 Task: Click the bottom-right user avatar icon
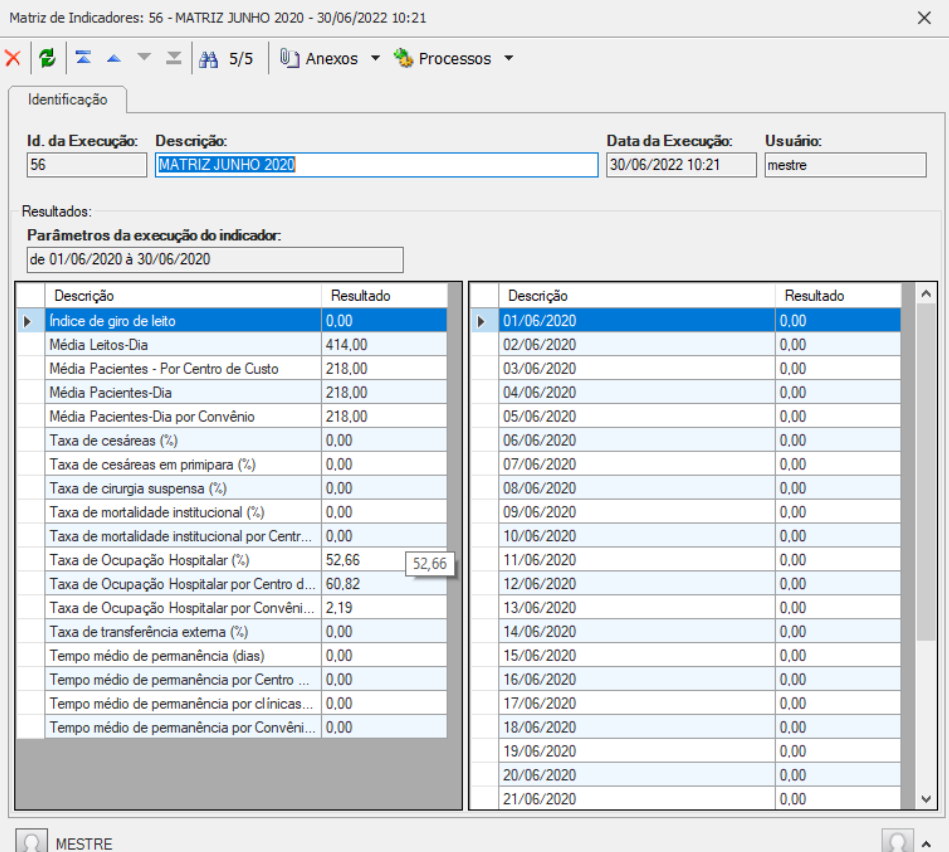tap(898, 842)
